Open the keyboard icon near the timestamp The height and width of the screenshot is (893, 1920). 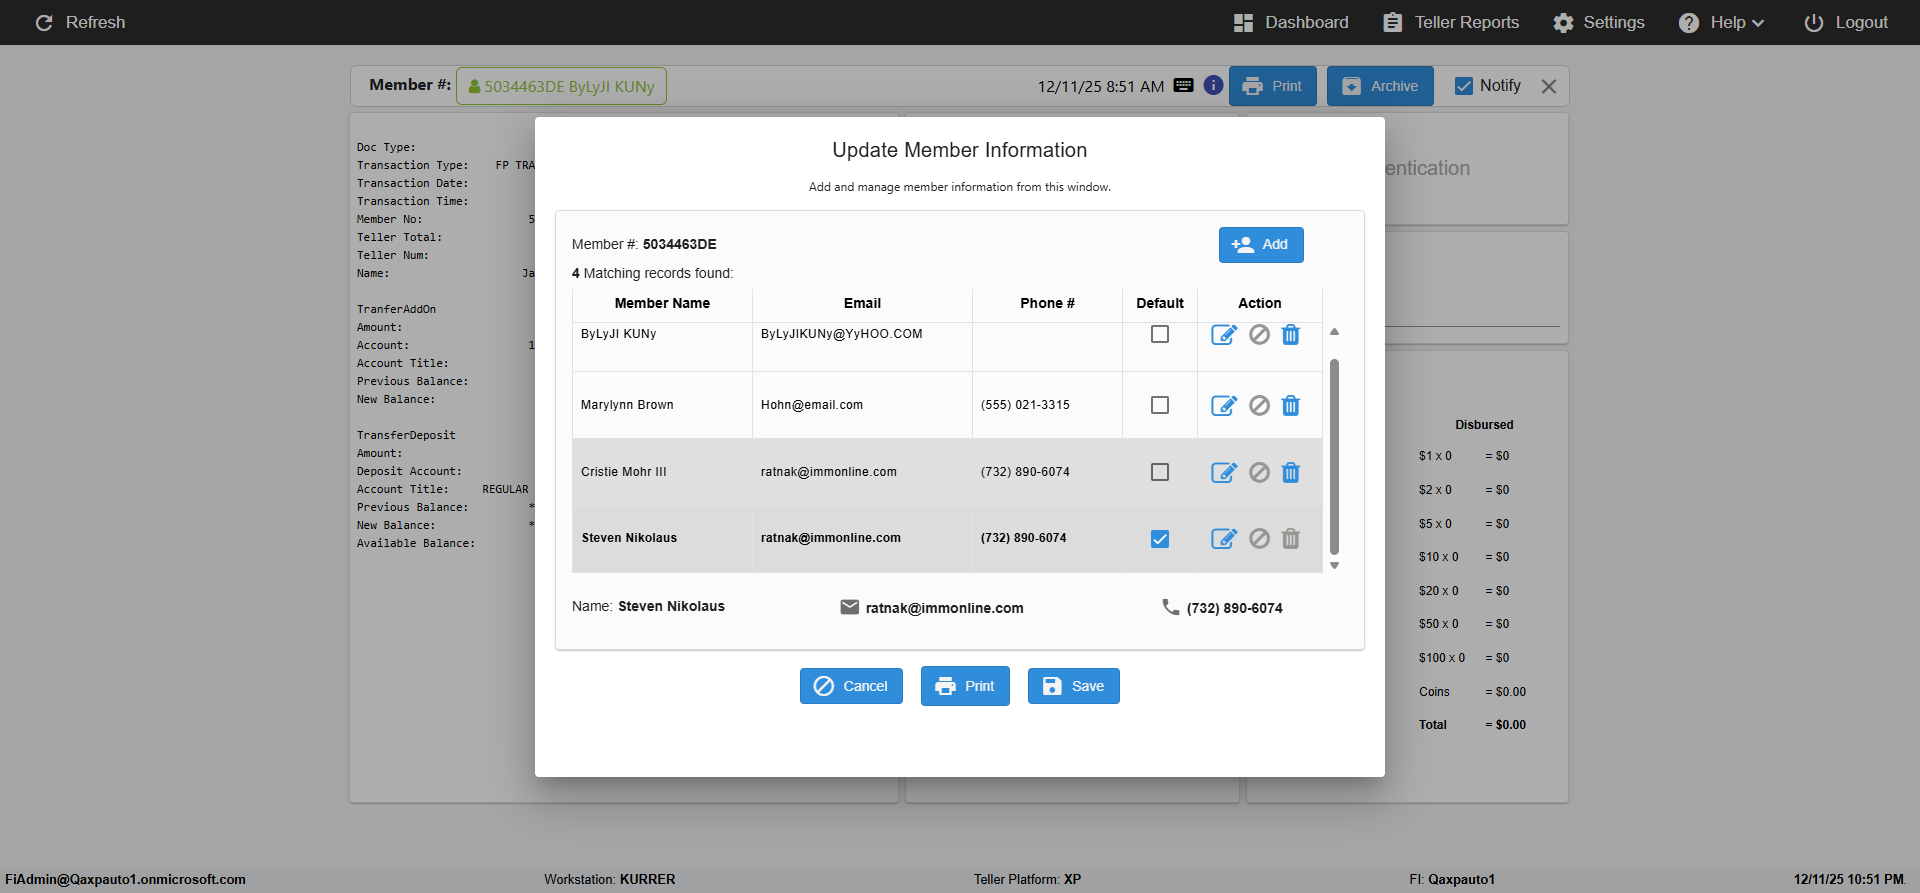pyautogui.click(x=1184, y=86)
